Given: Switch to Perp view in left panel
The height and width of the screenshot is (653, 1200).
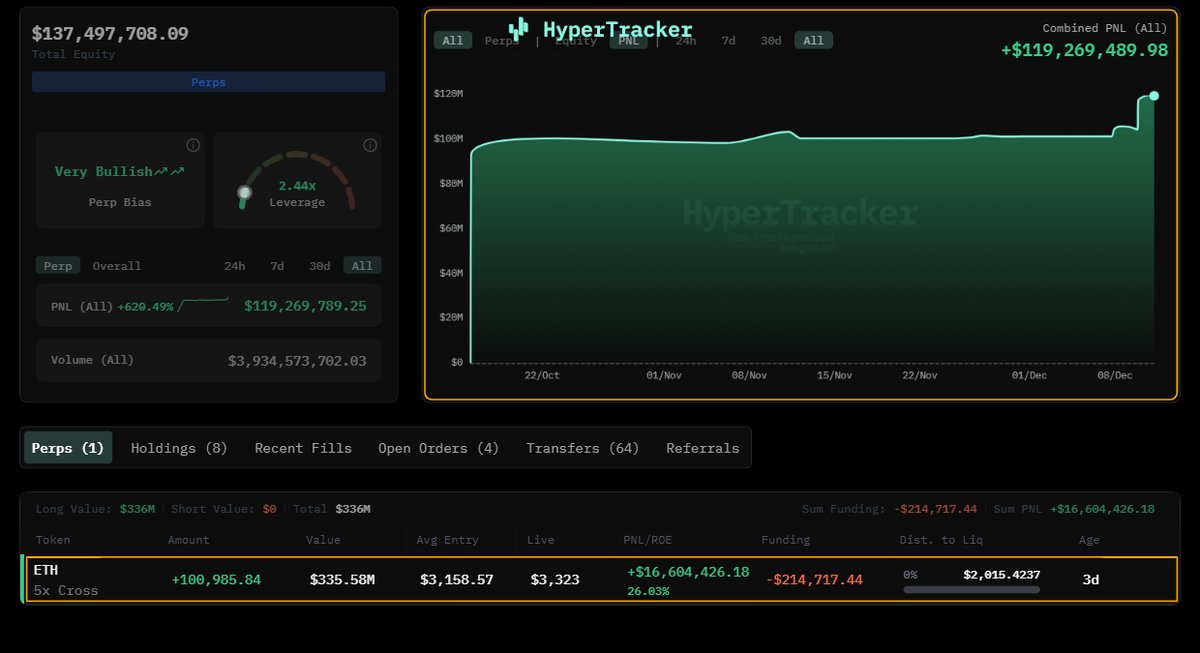Looking at the screenshot, I should [x=58, y=266].
